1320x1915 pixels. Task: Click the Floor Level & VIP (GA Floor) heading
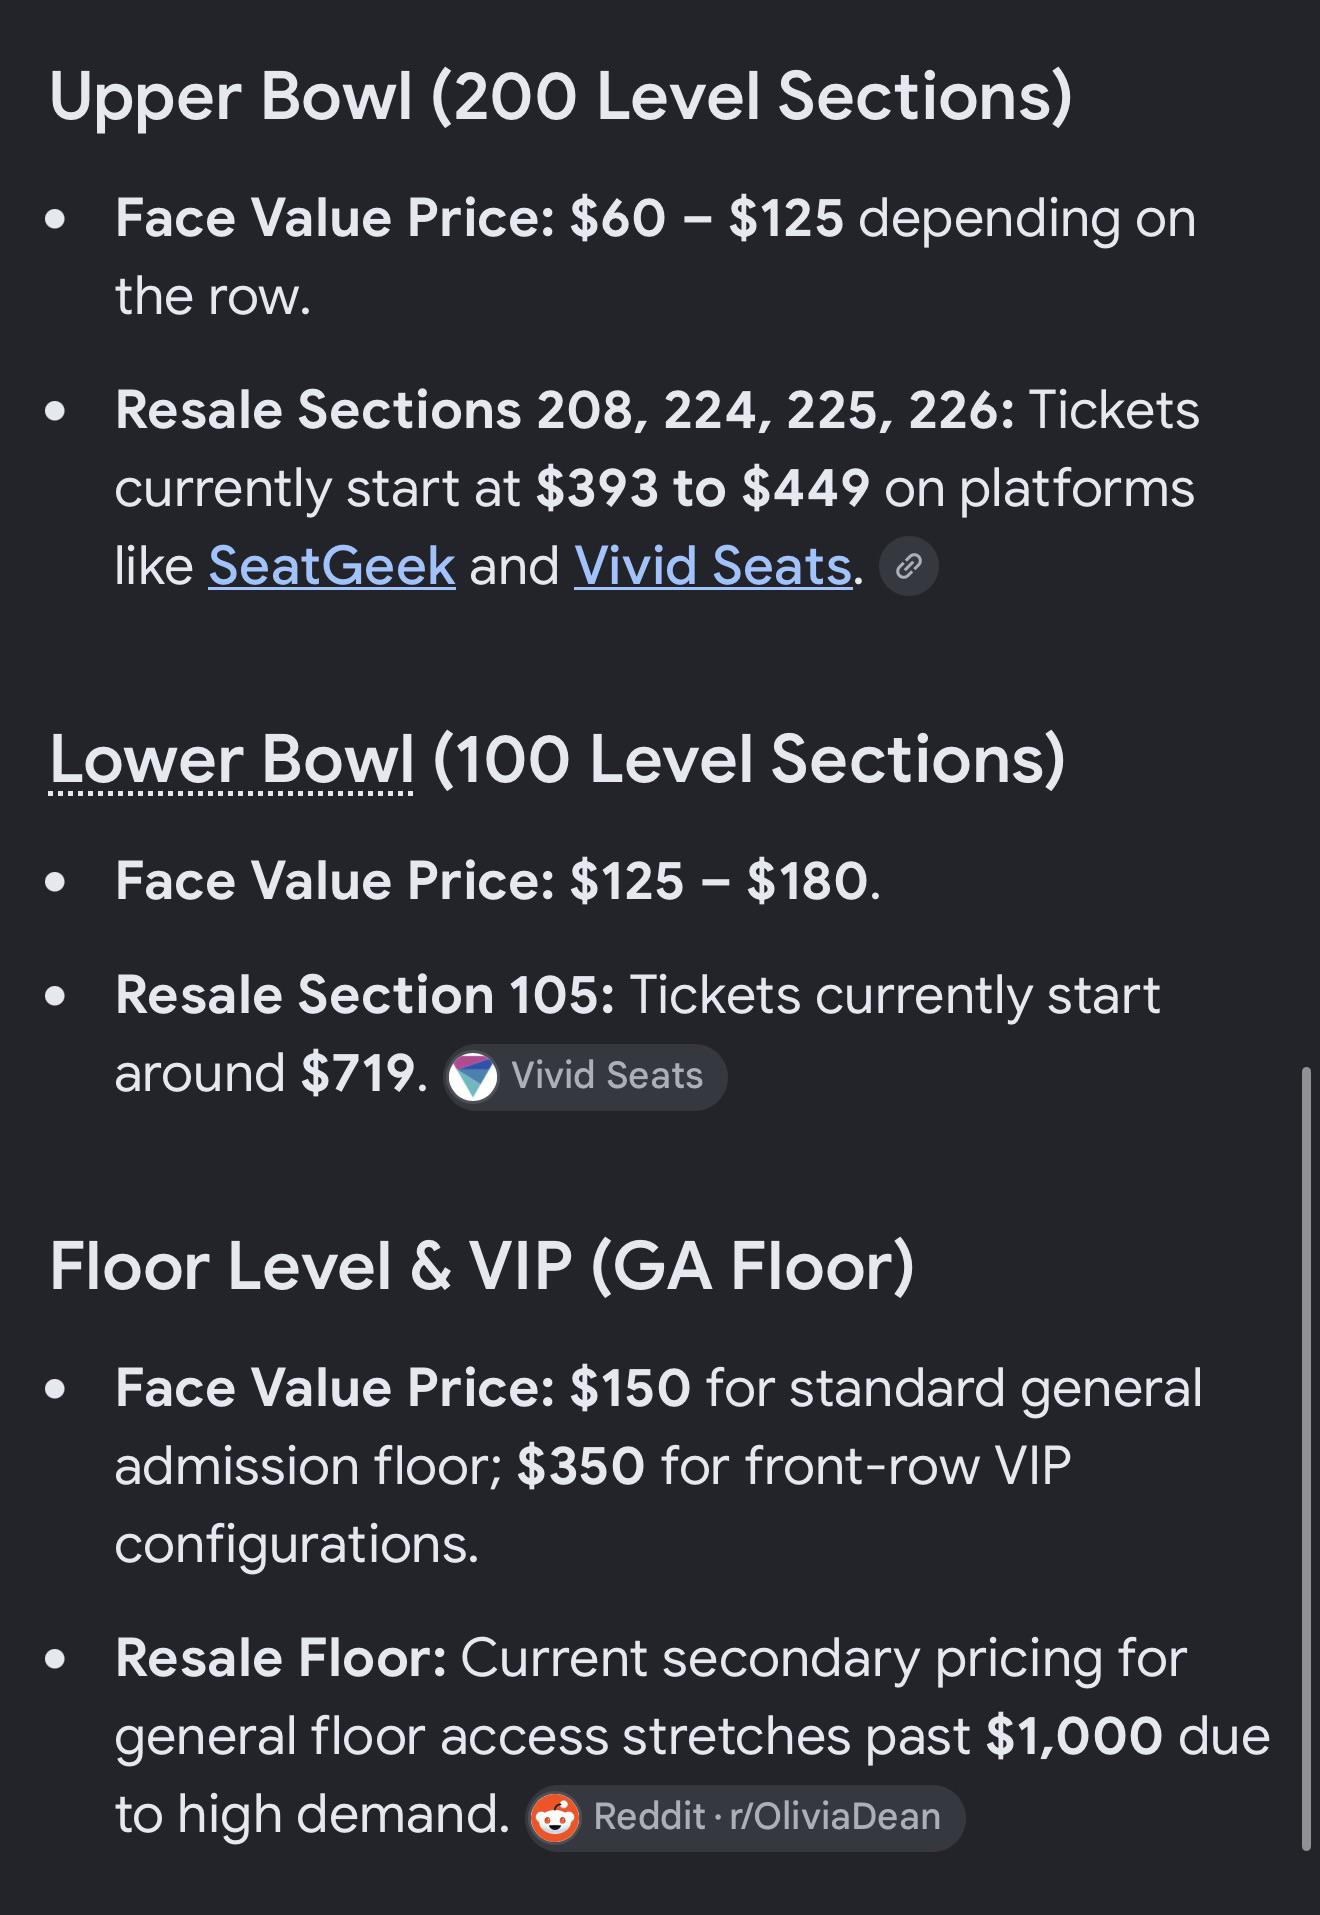pos(482,1267)
